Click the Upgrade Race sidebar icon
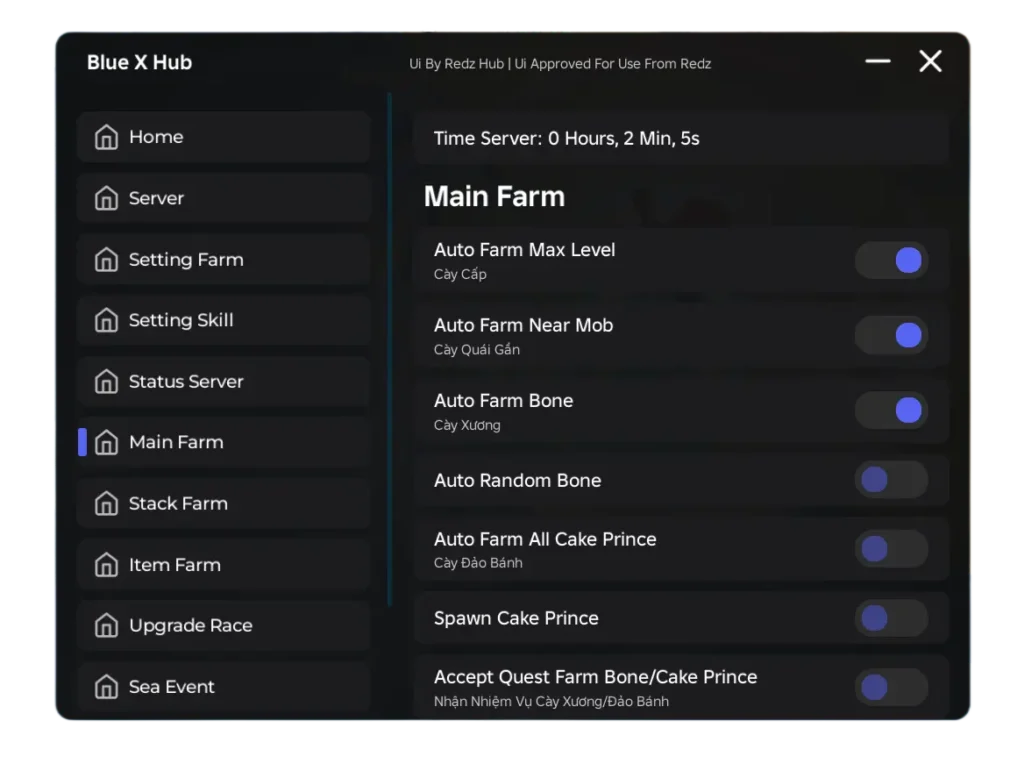This screenshot has height=764, width=1024. 106,626
